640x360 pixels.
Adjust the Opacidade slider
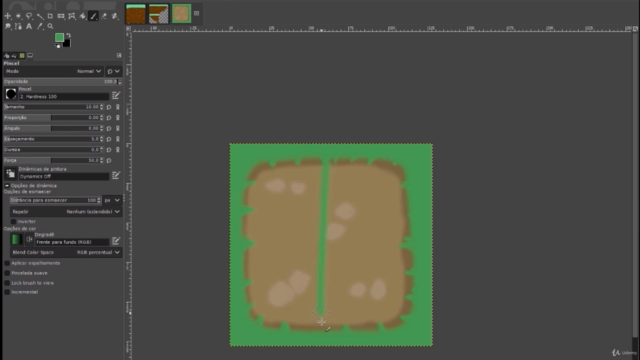point(62,82)
